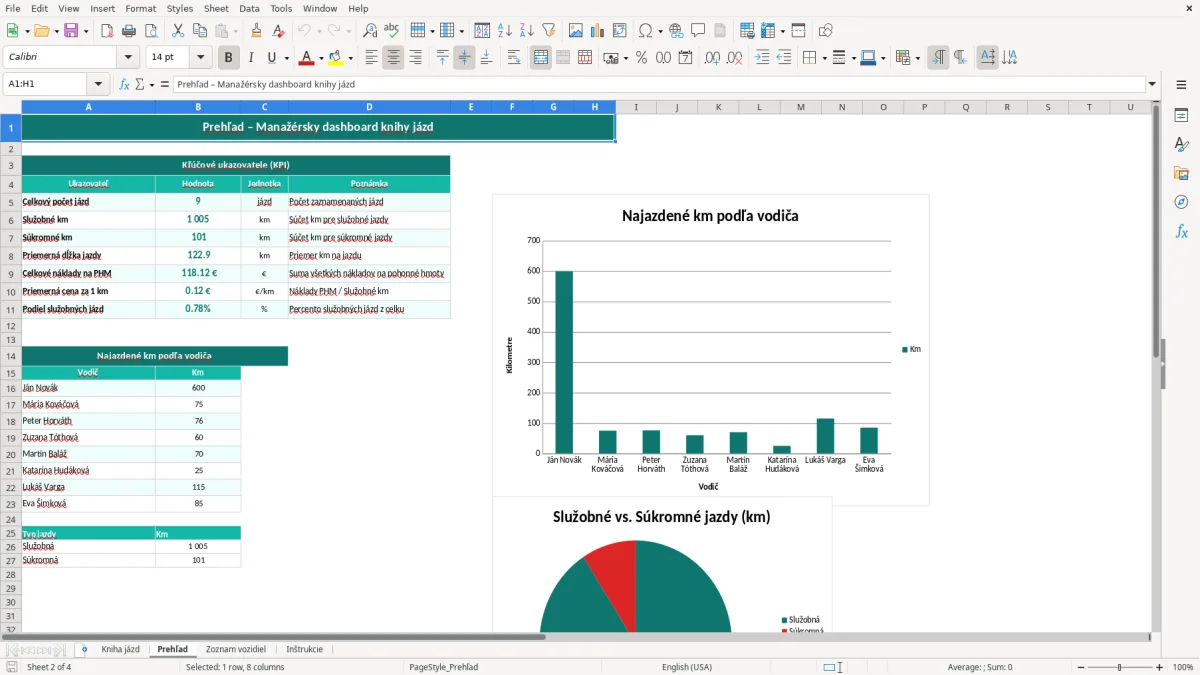Click the Format as Percent icon

pos(642,57)
